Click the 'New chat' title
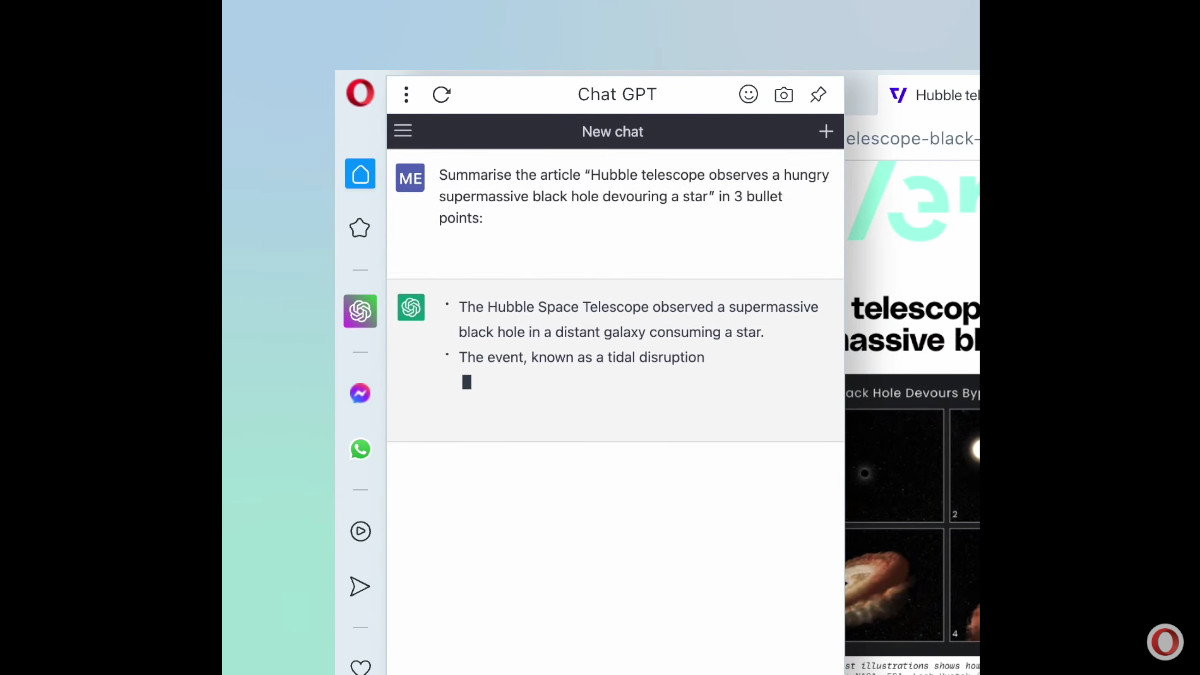The image size is (1200, 675). (x=613, y=132)
